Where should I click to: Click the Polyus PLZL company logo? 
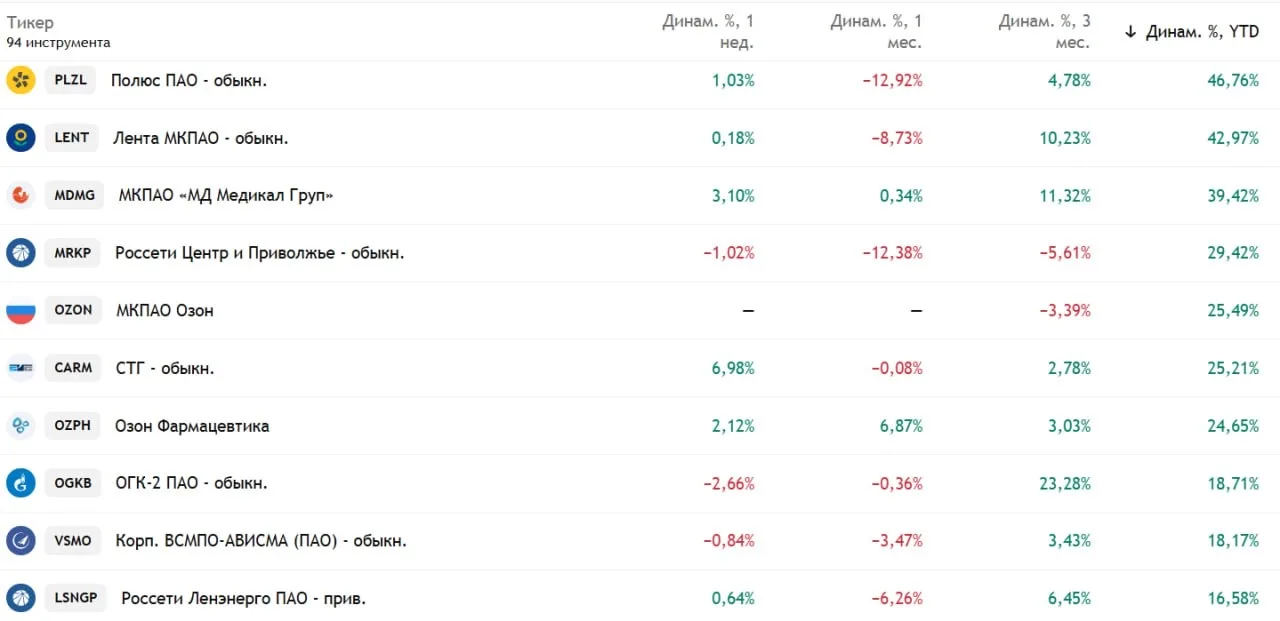click(x=21, y=80)
